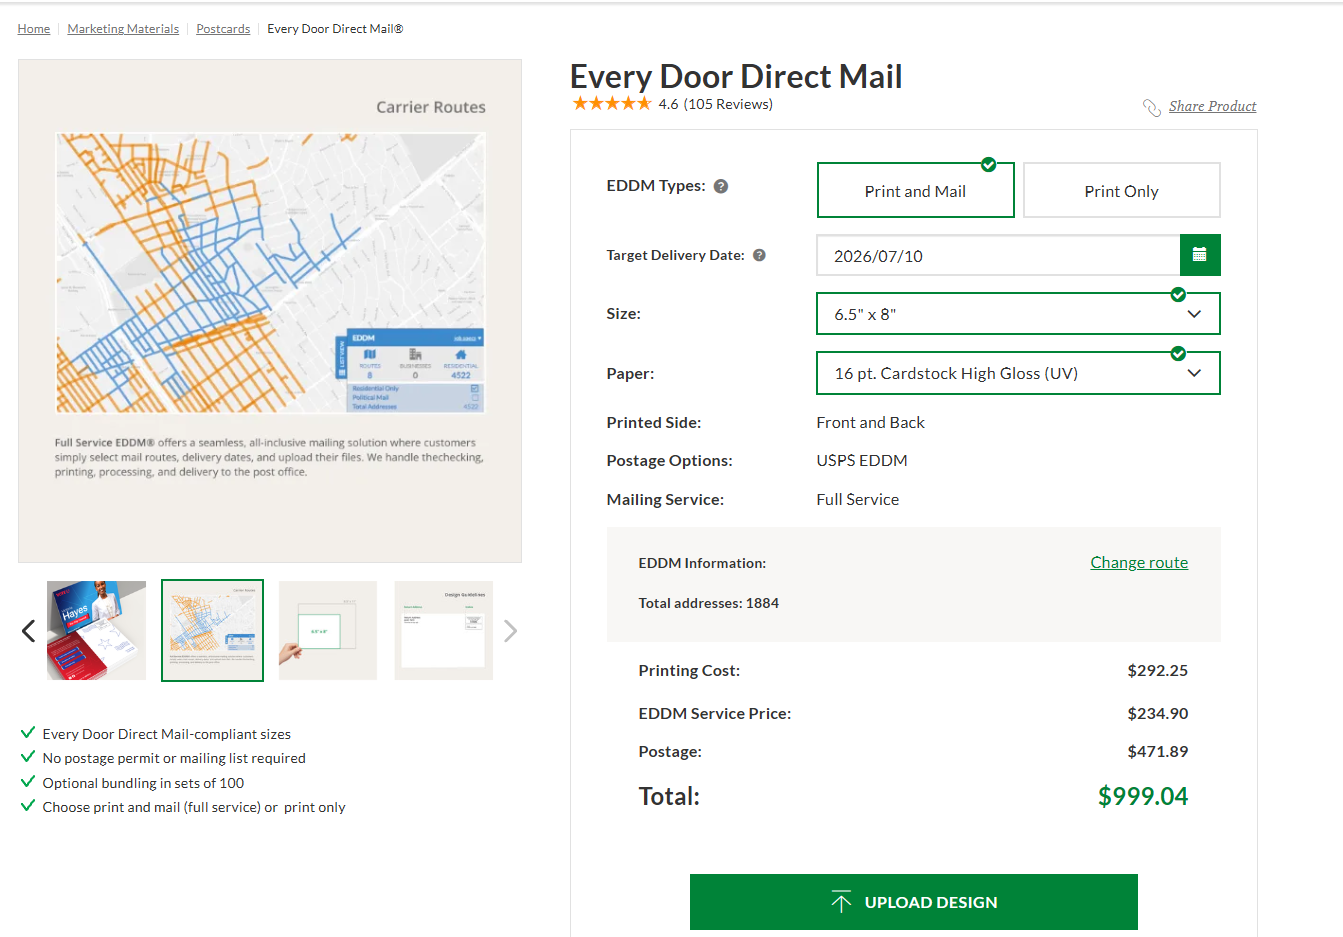Image resolution: width=1343 pixels, height=937 pixels.
Task: Open the Paper 16 pt. Cardstock dropdown
Action: point(1018,373)
